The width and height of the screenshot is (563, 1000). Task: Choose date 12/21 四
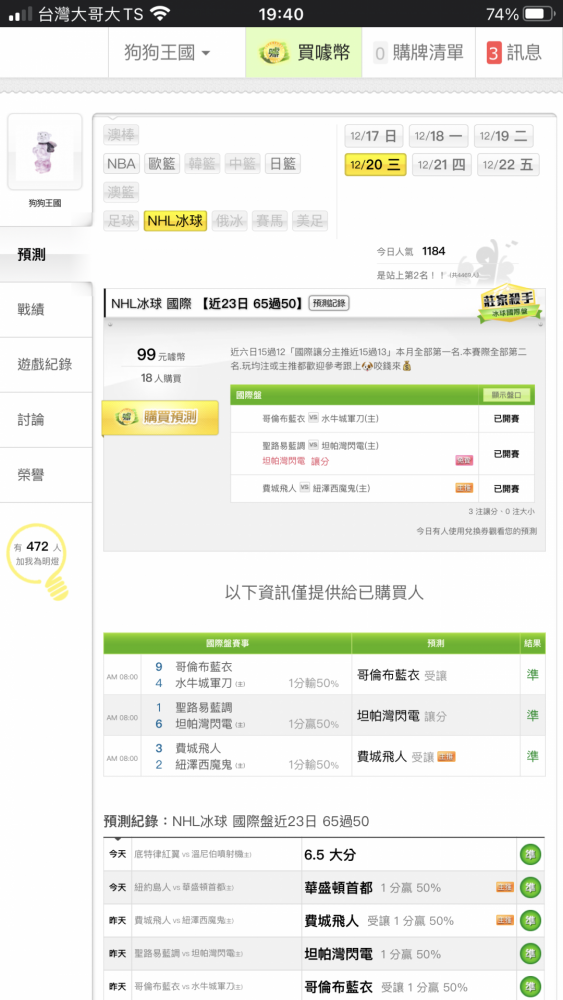[441, 165]
